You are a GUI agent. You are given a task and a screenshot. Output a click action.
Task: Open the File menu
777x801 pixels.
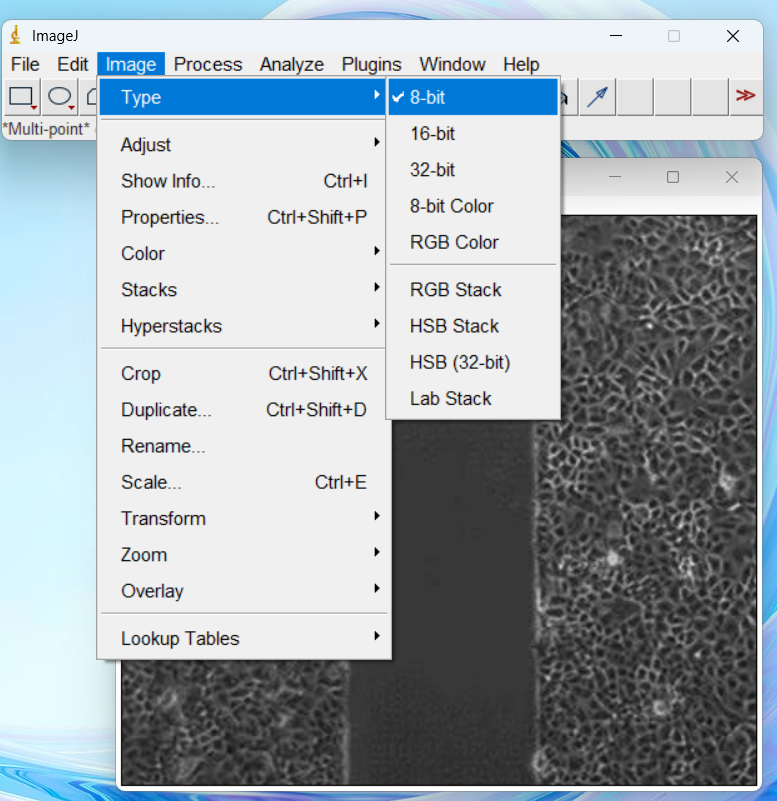pos(25,64)
